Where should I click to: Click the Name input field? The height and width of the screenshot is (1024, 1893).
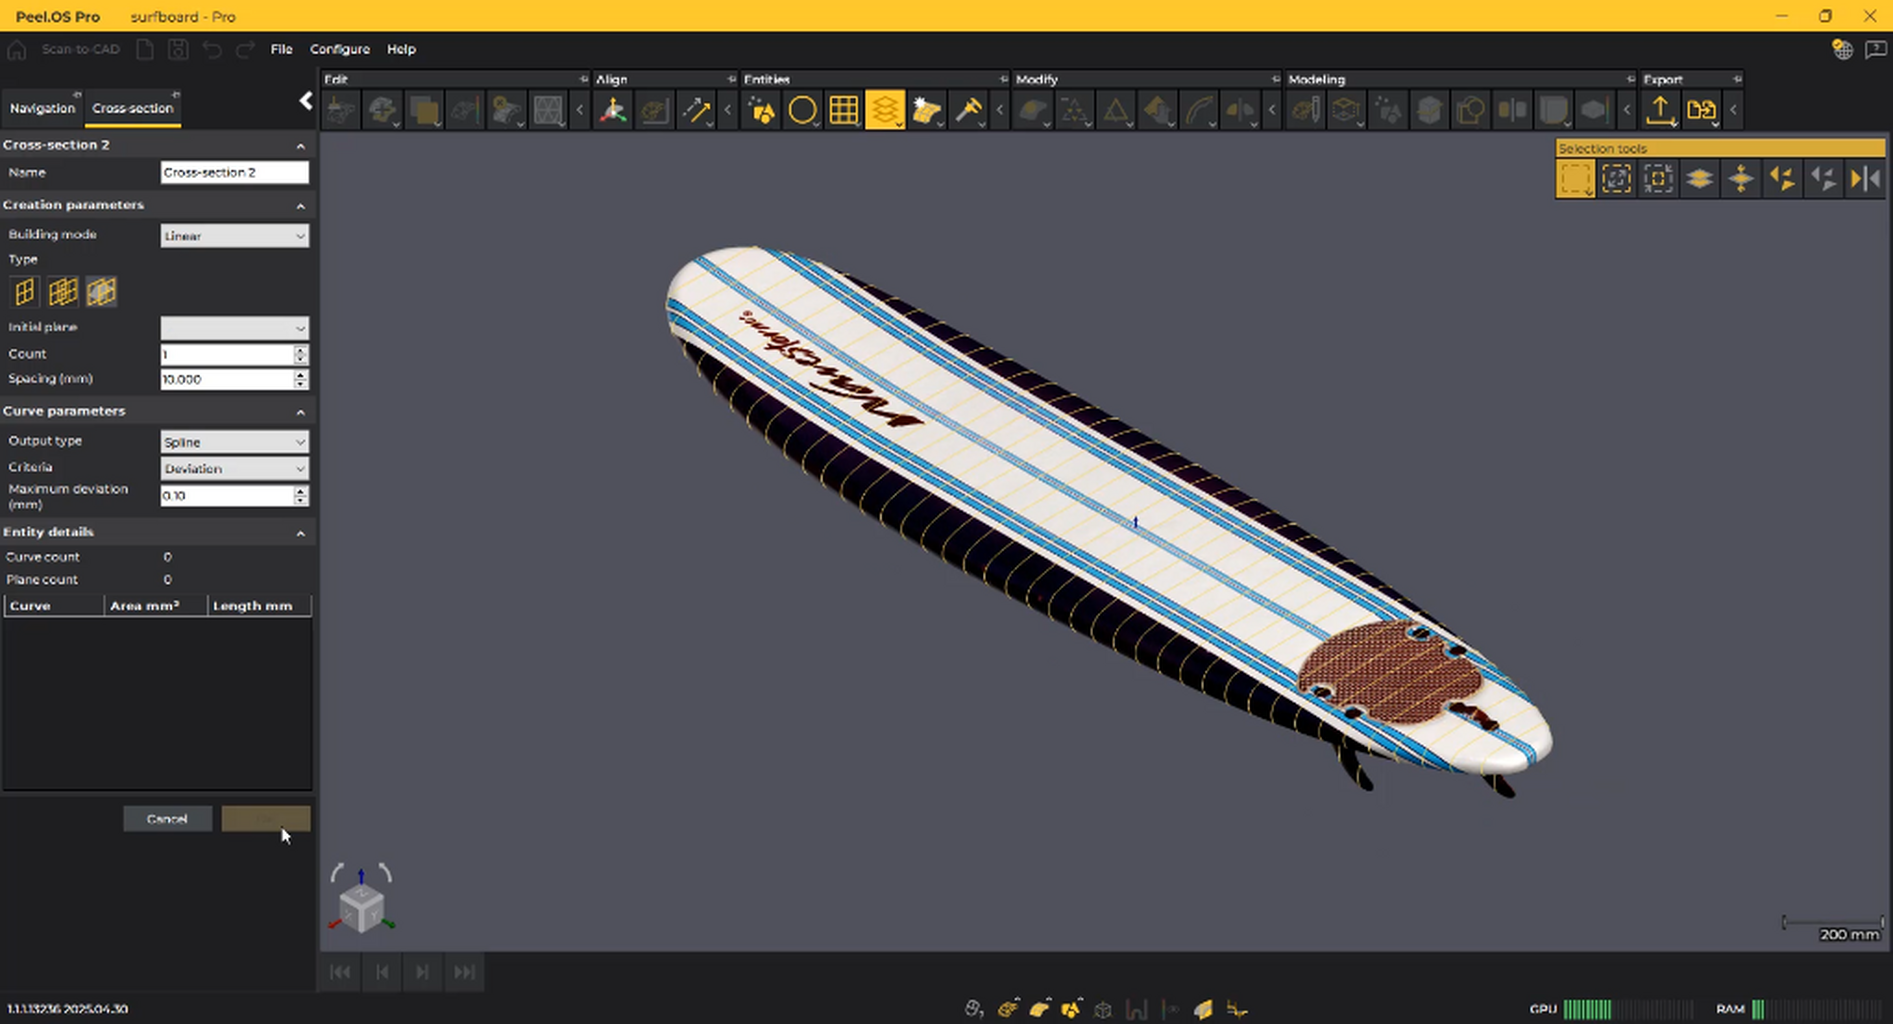pos(234,172)
